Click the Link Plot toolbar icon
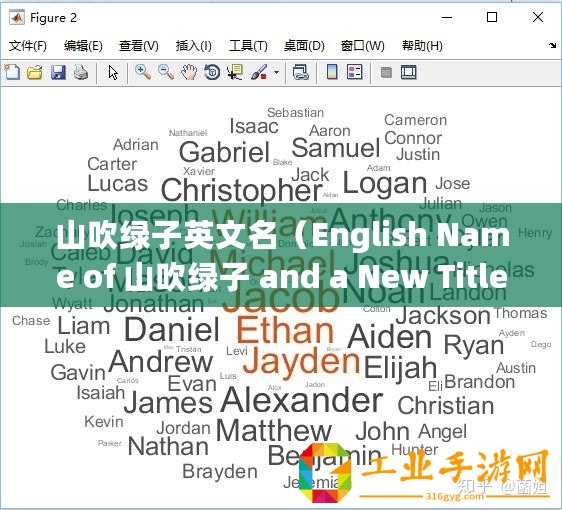562x510 pixels. (301, 72)
